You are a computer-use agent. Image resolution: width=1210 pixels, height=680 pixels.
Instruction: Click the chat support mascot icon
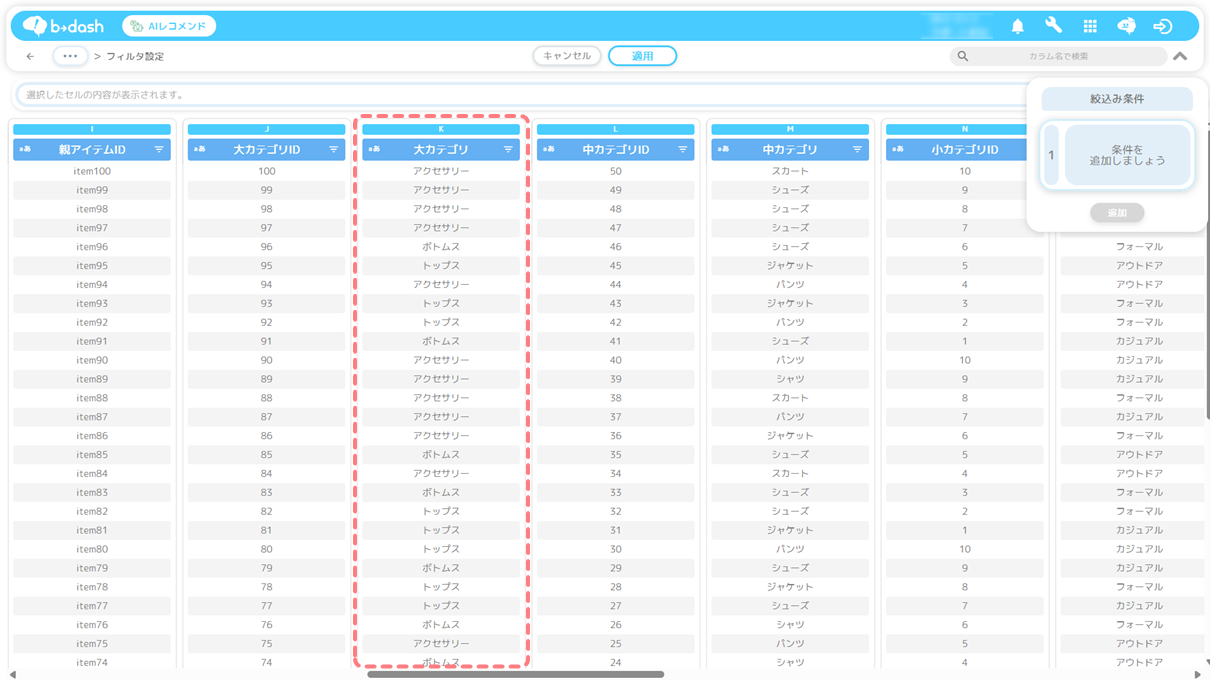pos(1126,26)
